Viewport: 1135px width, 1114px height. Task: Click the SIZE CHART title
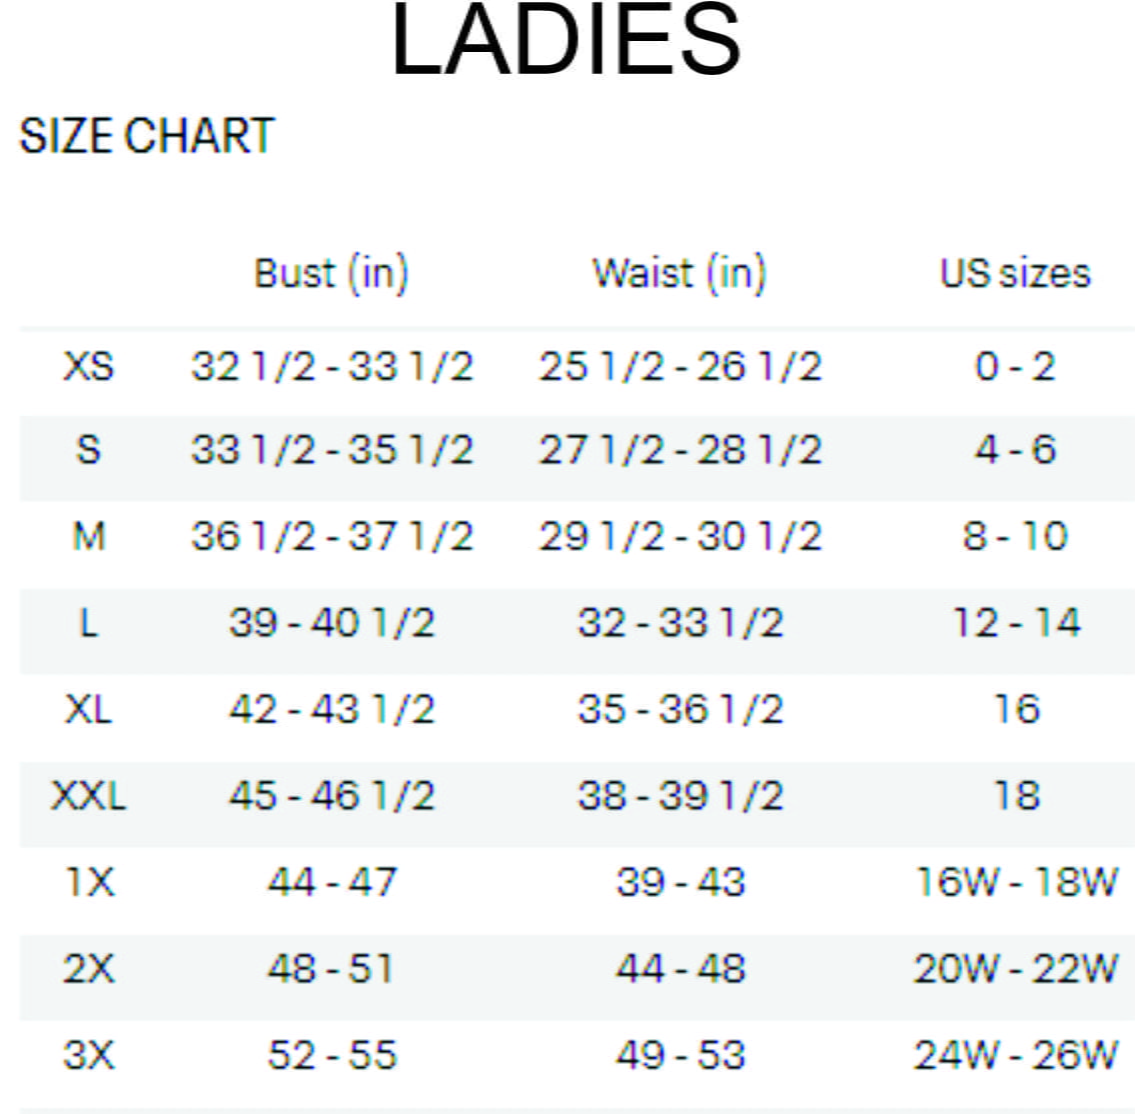[146, 136]
